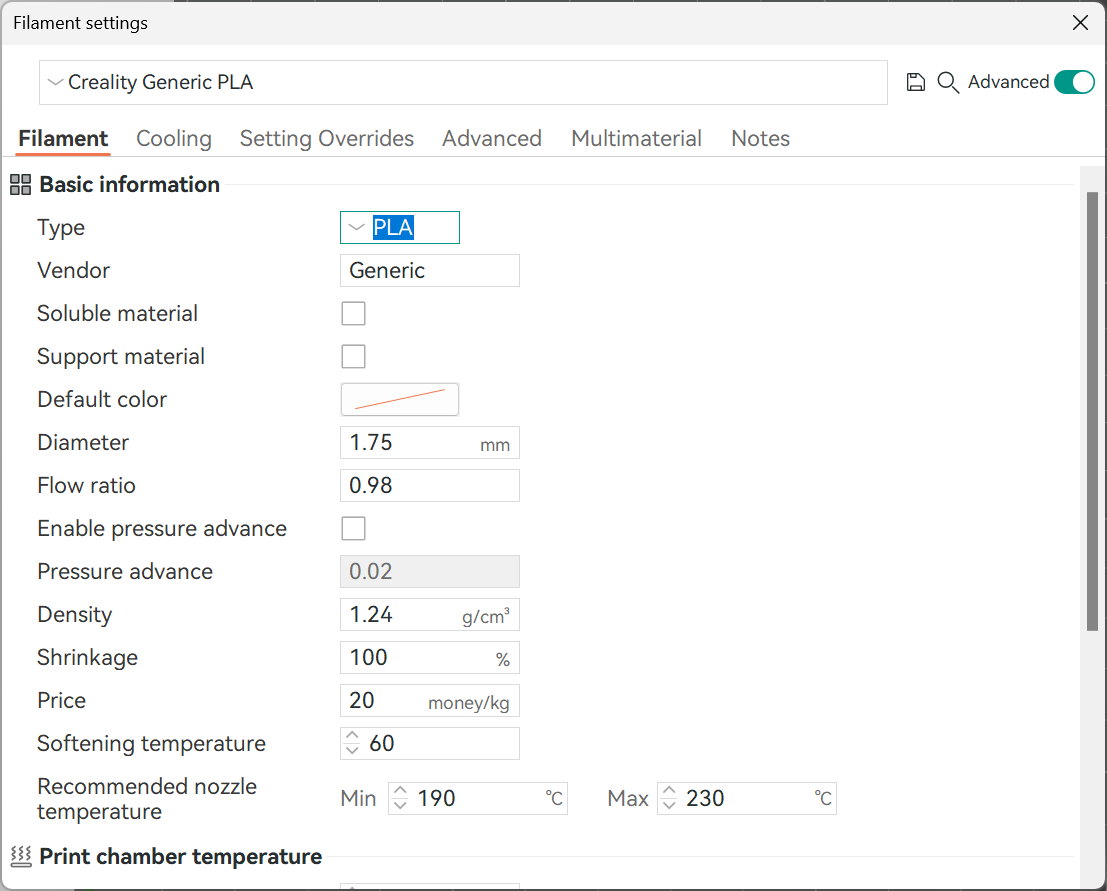Viewport: 1107px width, 891px height.
Task: Lower Min nozzle temperature with down arrow
Action: click(400, 805)
